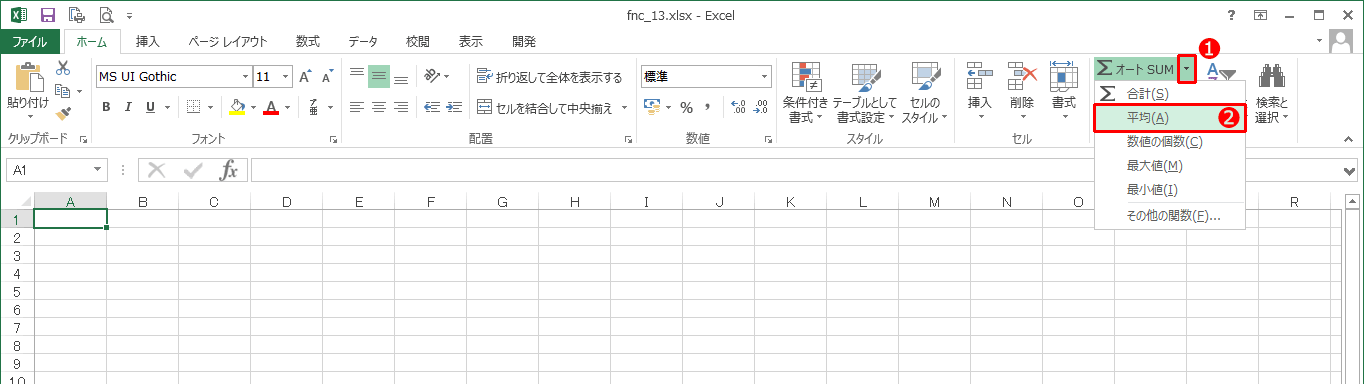Click into the formula bar input
The image size is (1364, 384).
[x=797, y=170]
